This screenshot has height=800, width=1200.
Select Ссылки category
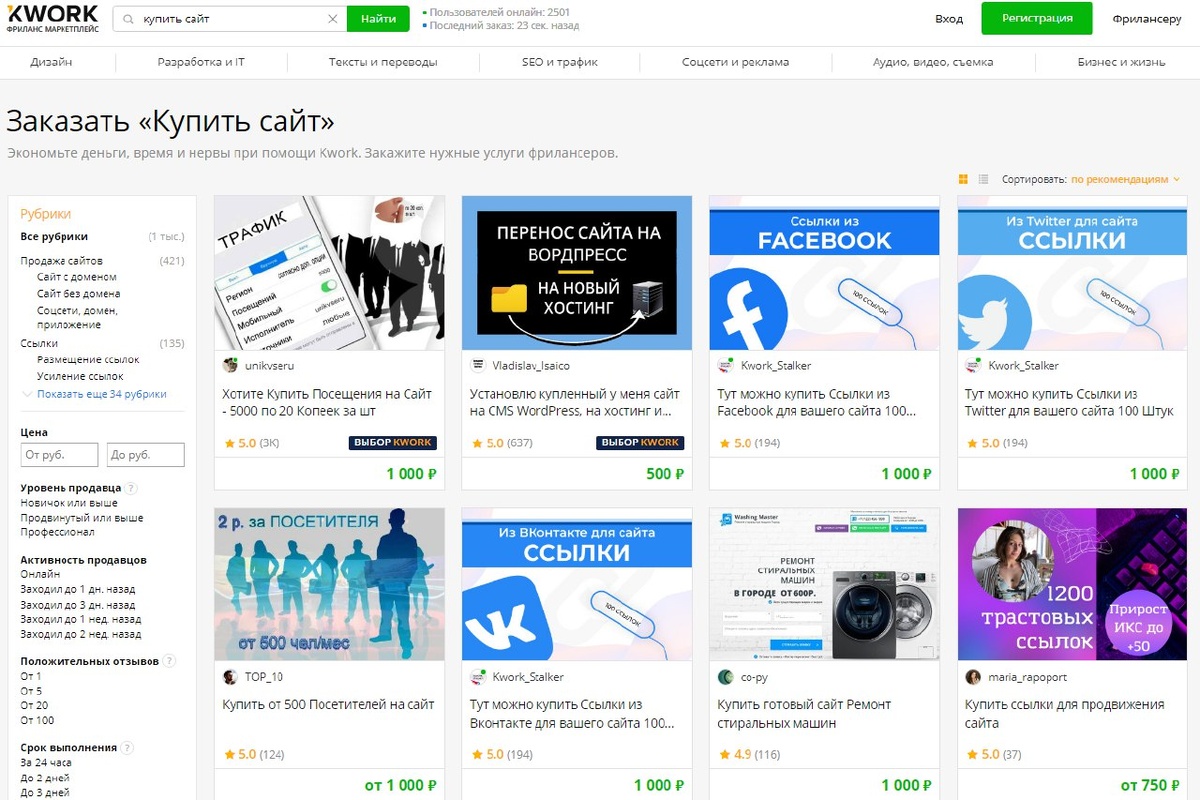tap(39, 343)
